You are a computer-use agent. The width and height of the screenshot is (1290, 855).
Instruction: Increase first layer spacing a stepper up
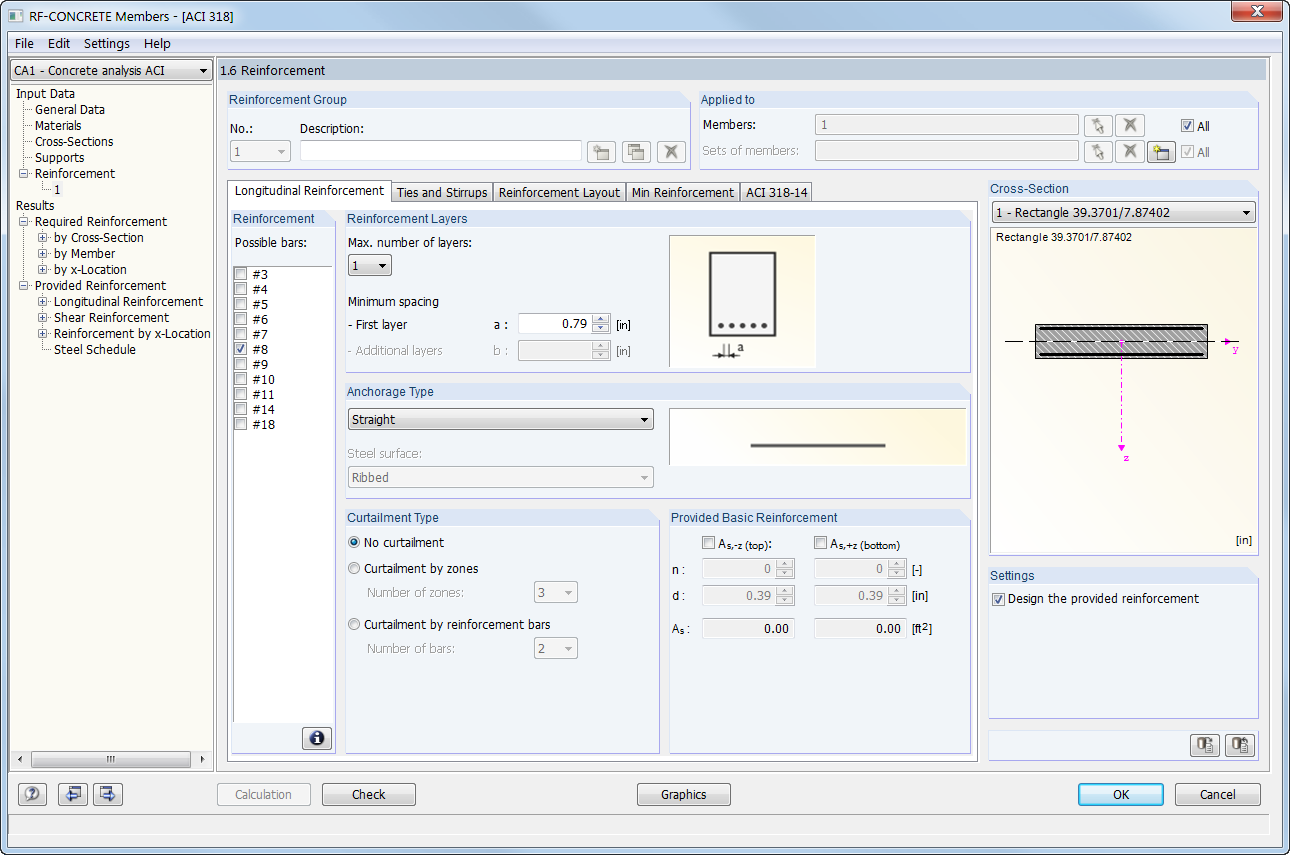[601, 319]
